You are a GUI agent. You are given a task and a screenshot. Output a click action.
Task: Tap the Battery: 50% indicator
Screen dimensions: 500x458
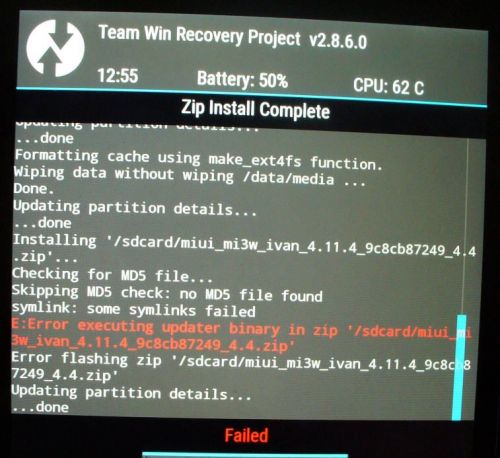pos(242,80)
